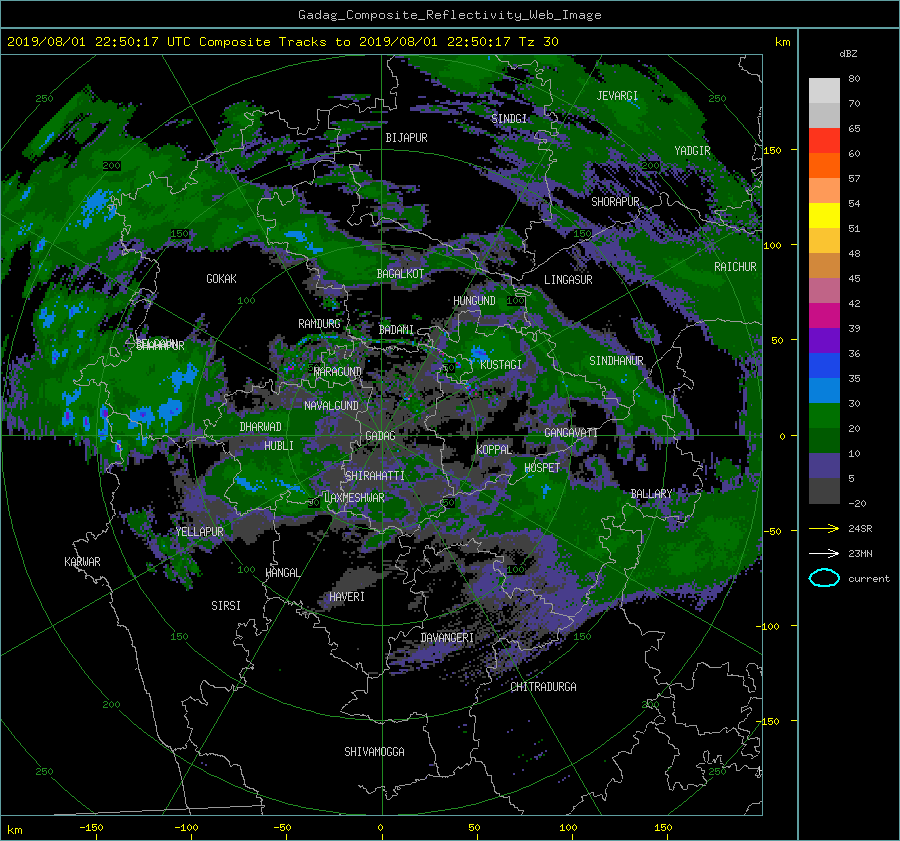The height and width of the screenshot is (841, 900).
Task: Click the Gadag_Composite_Reflectivity_Web_Image title
Action: coord(449,15)
